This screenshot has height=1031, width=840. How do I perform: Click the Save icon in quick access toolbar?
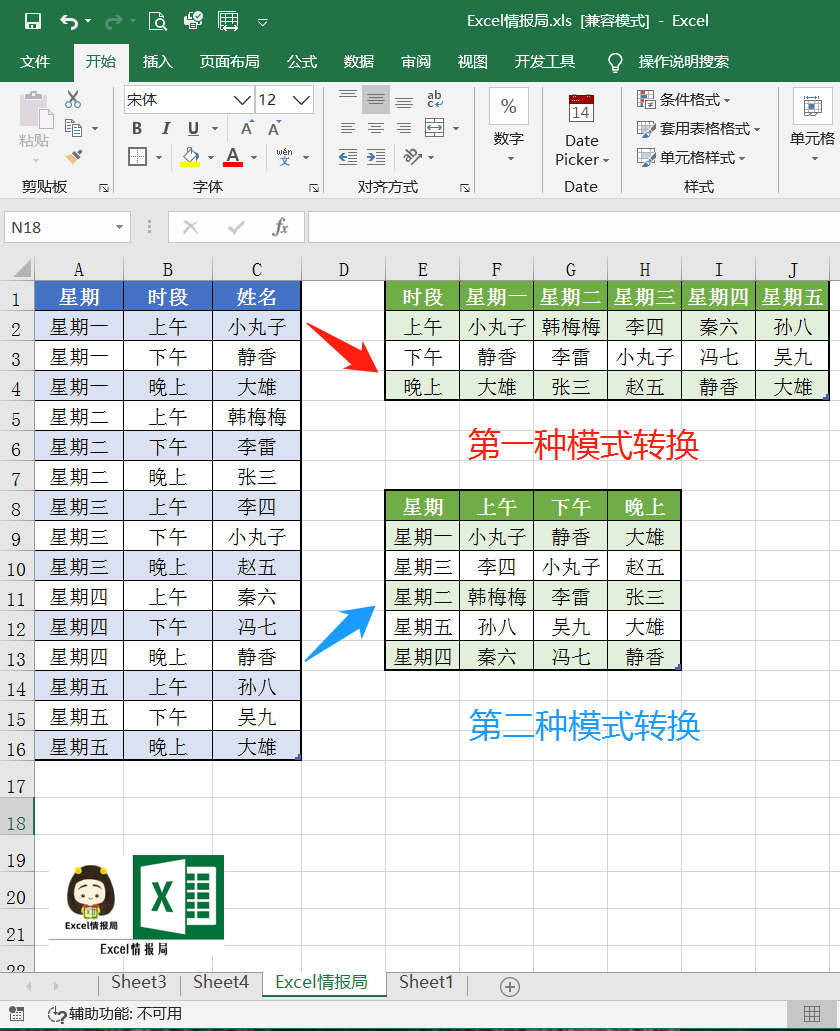click(32, 21)
